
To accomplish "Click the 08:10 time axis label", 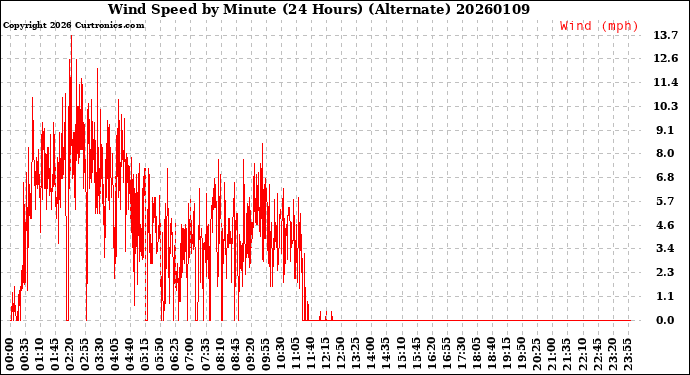I will pyautogui.click(x=220, y=355).
